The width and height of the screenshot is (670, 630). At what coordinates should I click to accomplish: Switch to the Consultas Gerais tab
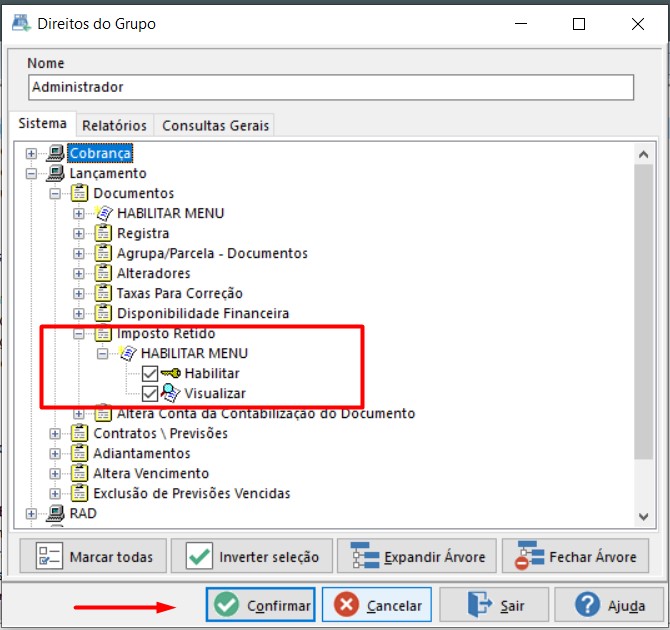click(x=215, y=126)
